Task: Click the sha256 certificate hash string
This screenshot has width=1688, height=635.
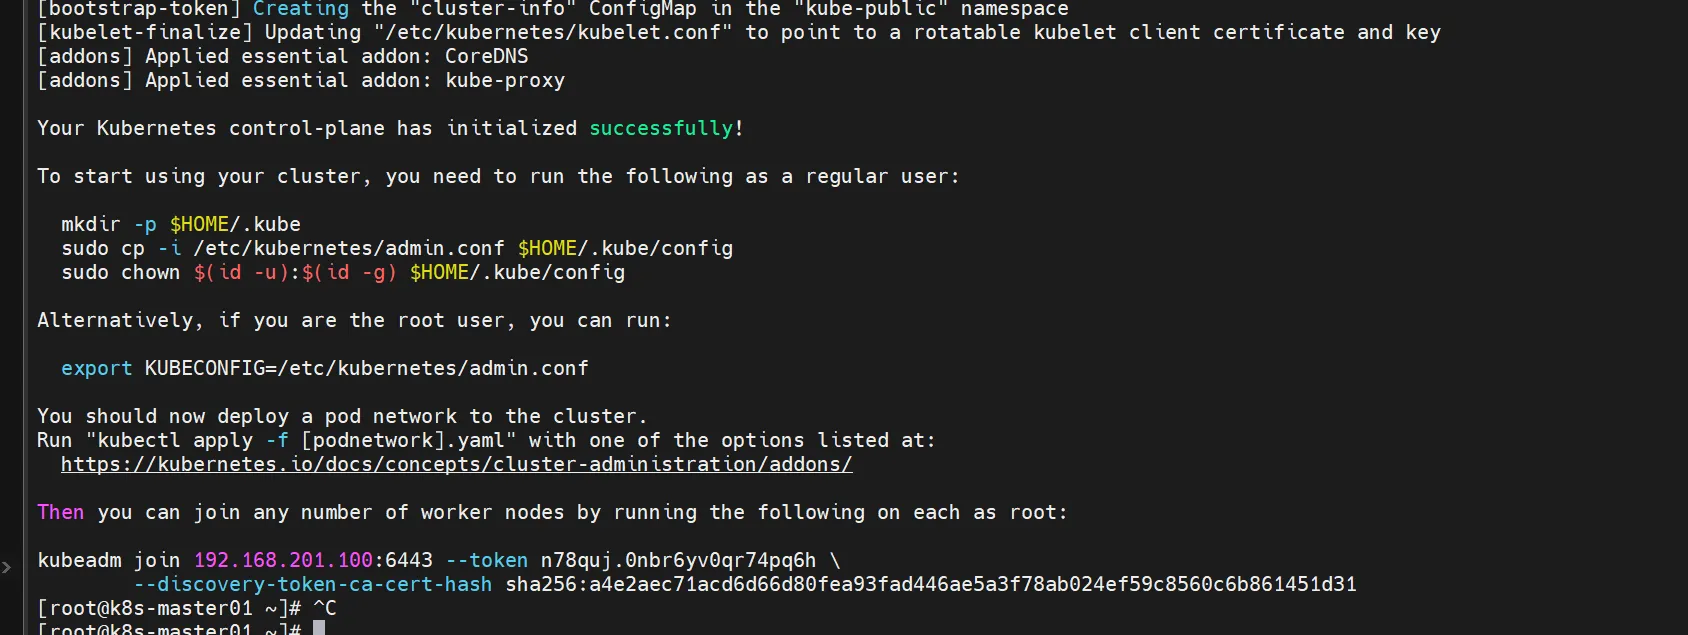Action: [x=931, y=584]
